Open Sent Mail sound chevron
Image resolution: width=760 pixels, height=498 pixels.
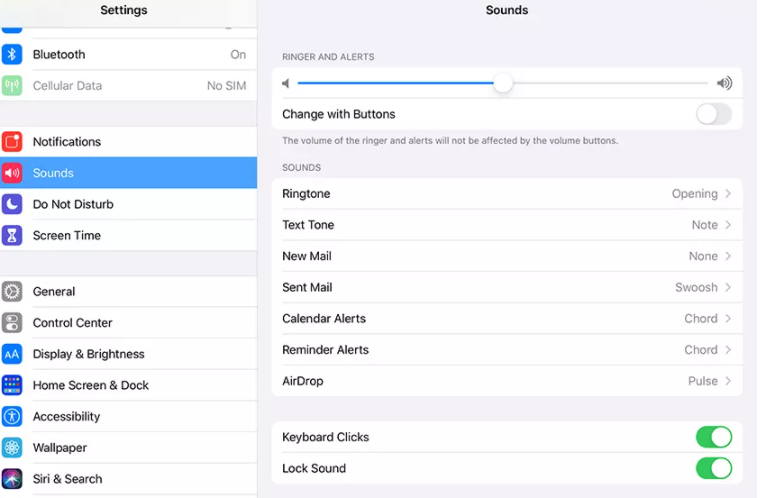[x=728, y=287]
